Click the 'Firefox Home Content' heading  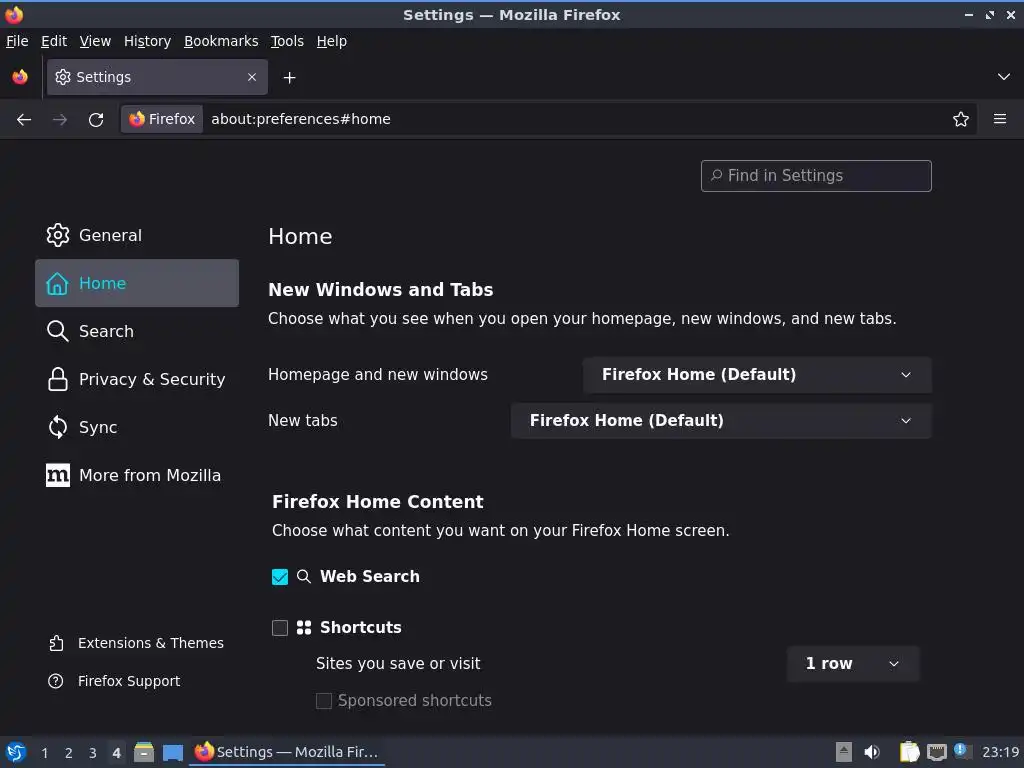(377, 502)
